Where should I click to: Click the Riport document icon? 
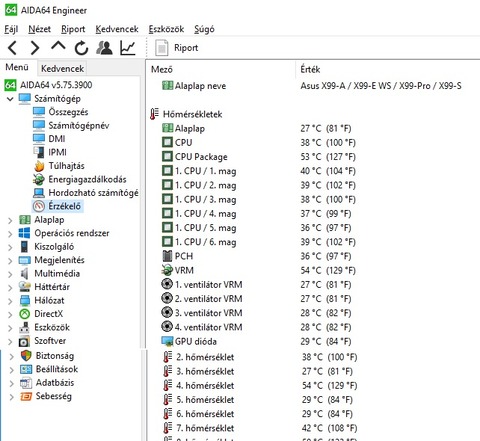point(162,48)
